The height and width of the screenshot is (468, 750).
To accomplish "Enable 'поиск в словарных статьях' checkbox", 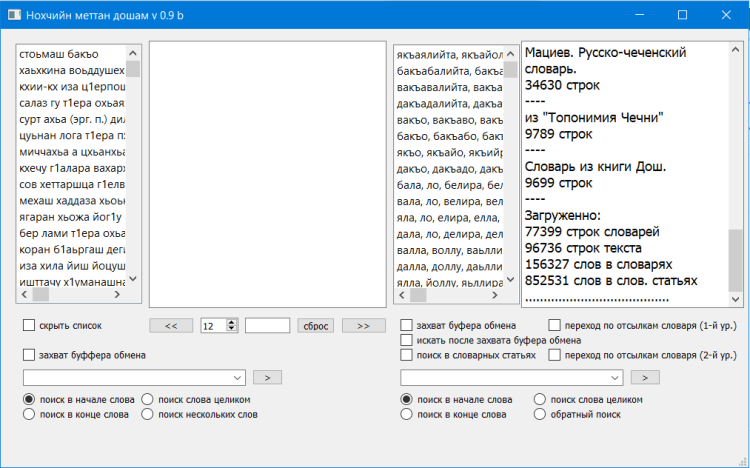I will (406, 355).
